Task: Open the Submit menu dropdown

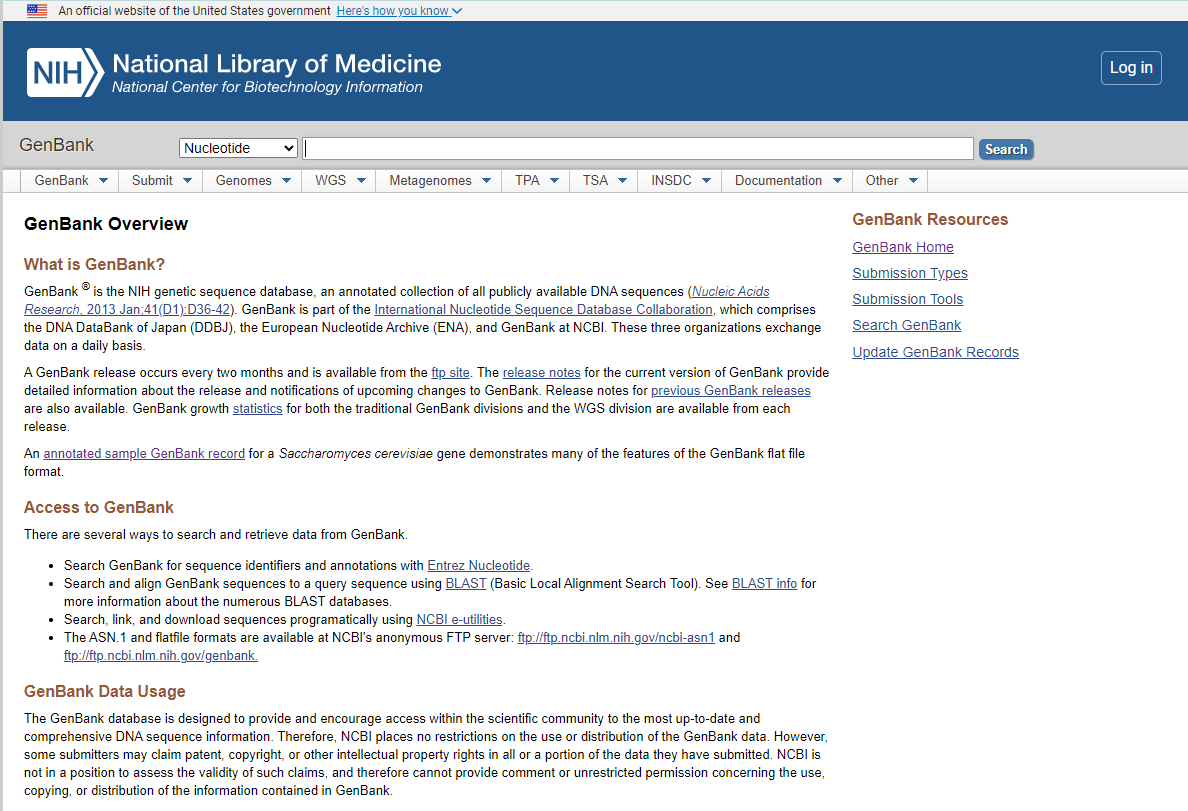Action: point(161,180)
